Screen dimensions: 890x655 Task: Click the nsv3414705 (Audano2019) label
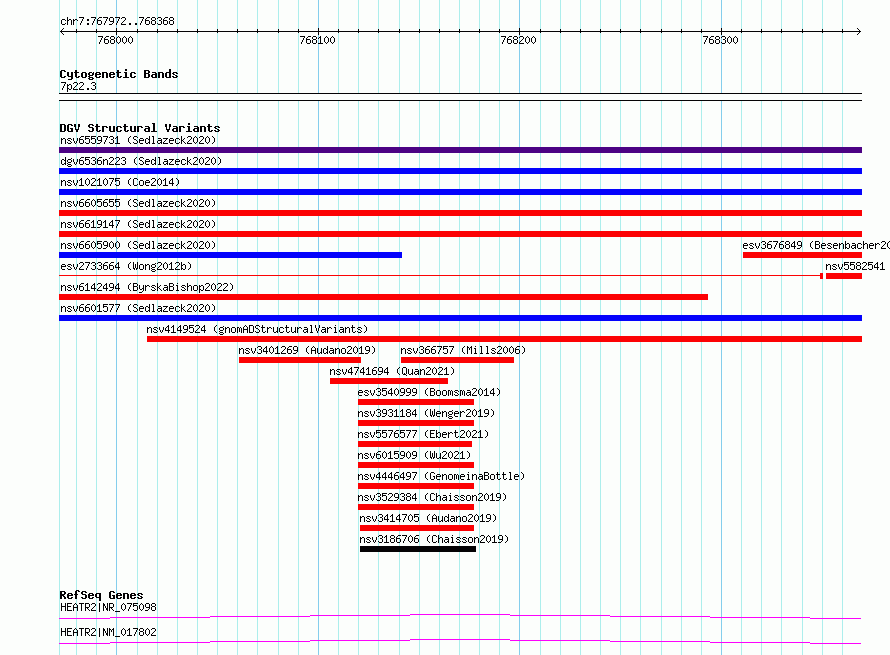[428, 518]
